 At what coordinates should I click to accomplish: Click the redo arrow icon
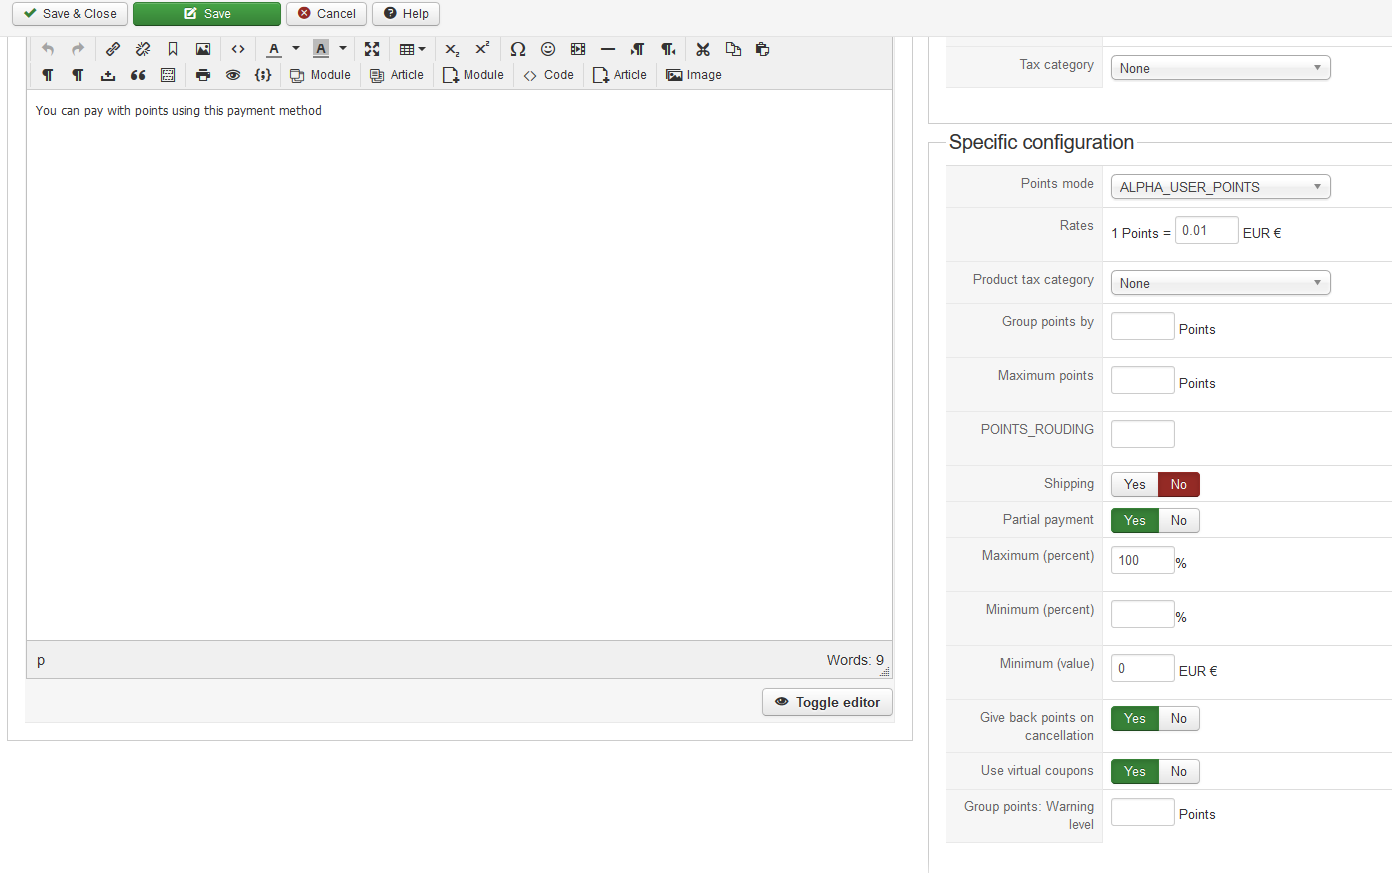pos(78,49)
